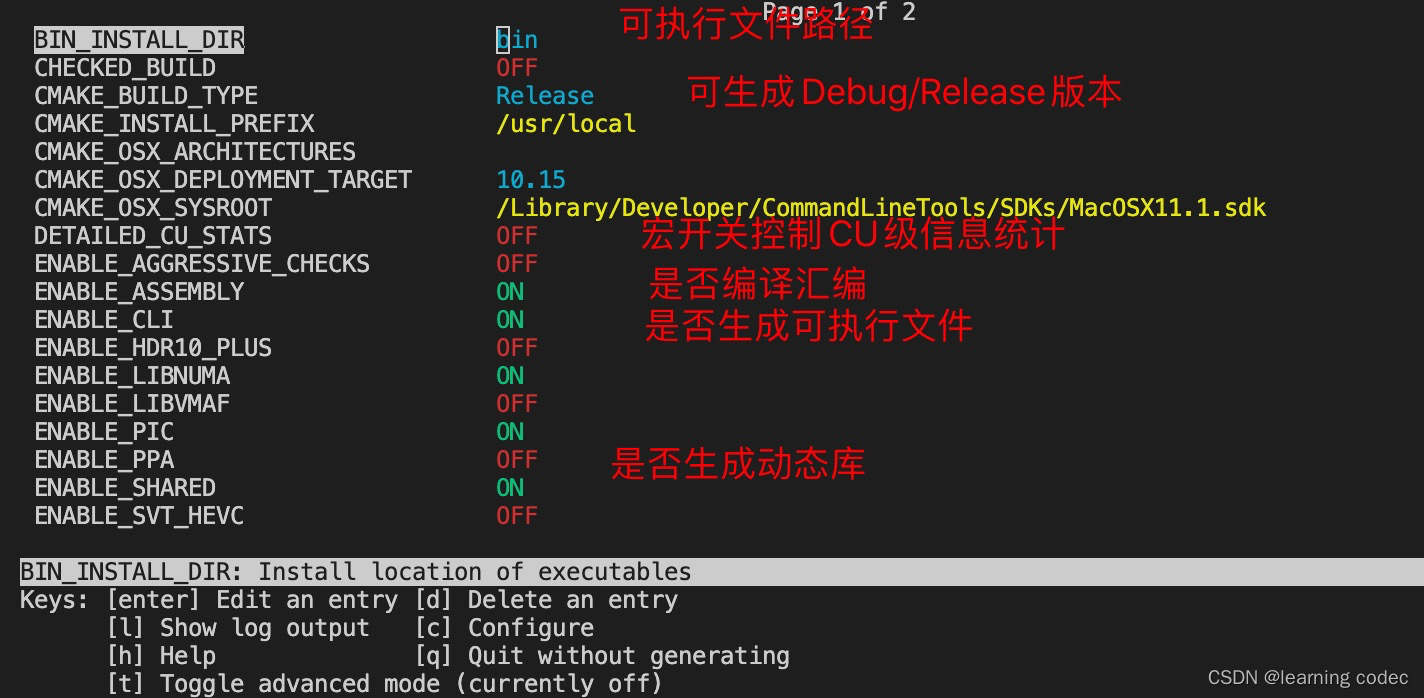1424x698 pixels.
Task: Select the CMAKE_BUILD_TYPE Release value
Action: [x=544, y=95]
